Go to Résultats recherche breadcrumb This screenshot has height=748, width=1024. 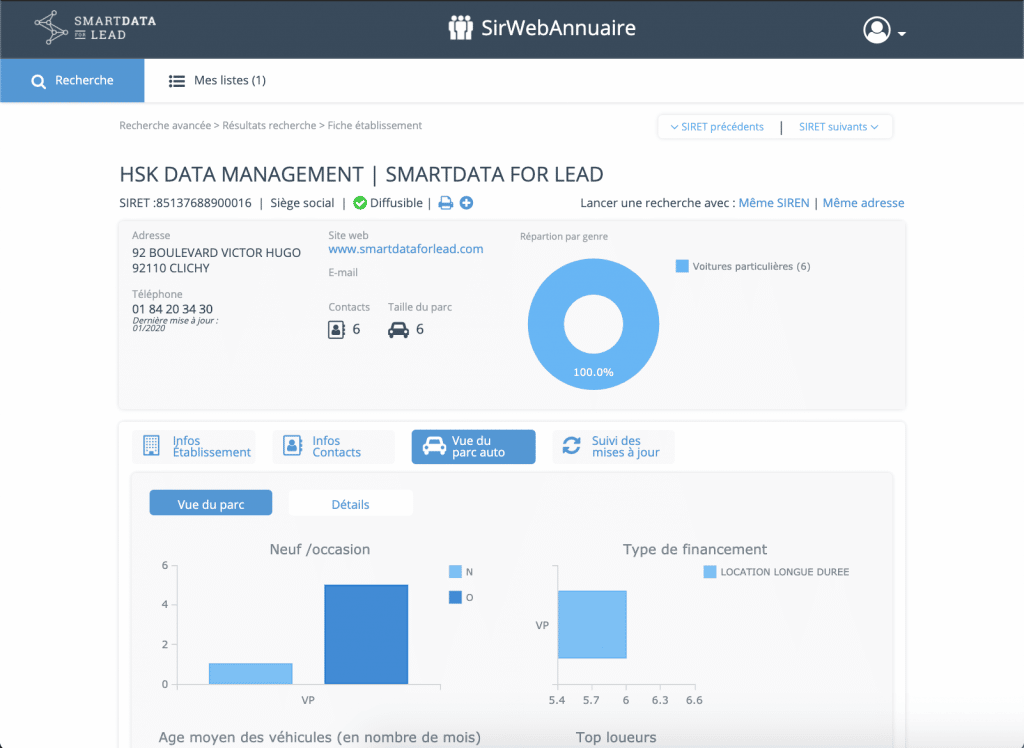tap(269, 125)
